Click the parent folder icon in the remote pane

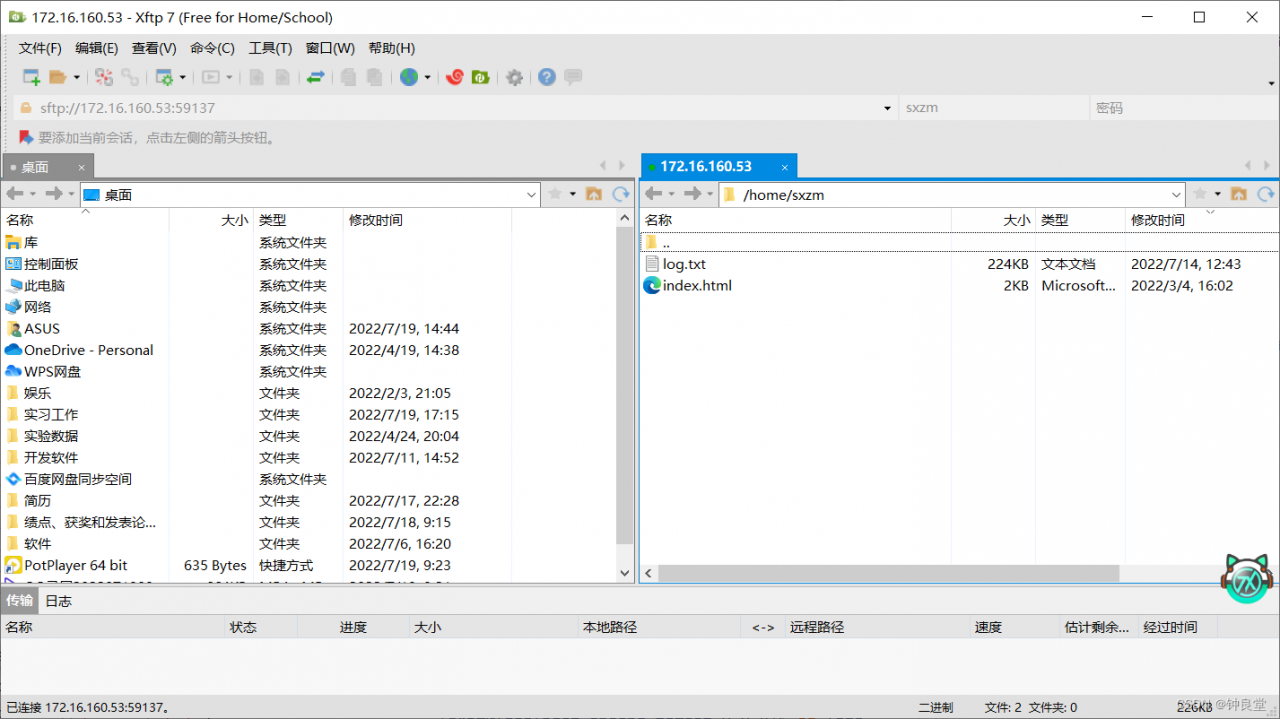1239,194
